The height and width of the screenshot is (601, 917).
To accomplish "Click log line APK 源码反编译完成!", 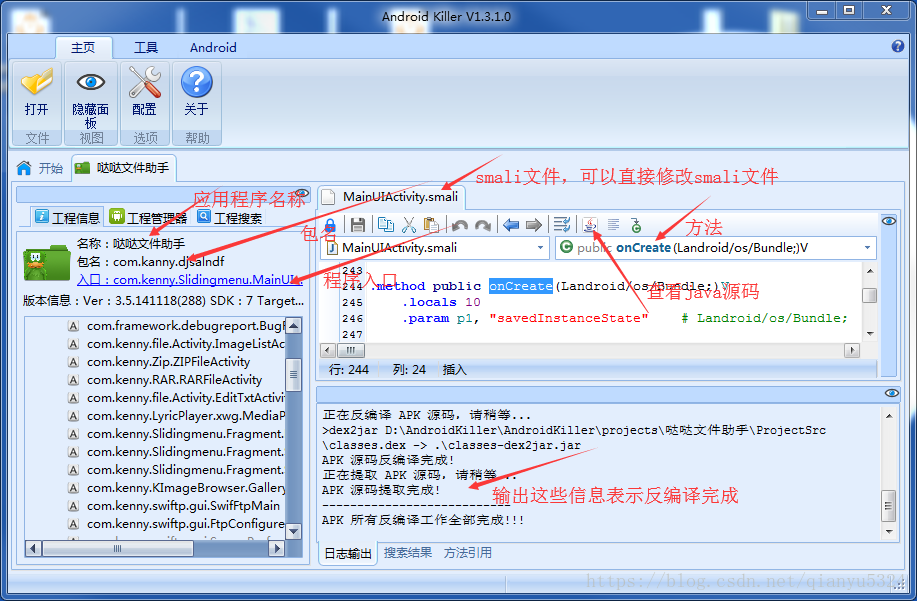I will (x=388, y=461).
